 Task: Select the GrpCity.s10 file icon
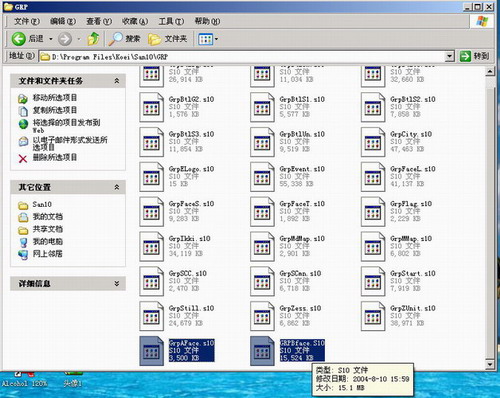click(x=373, y=142)
